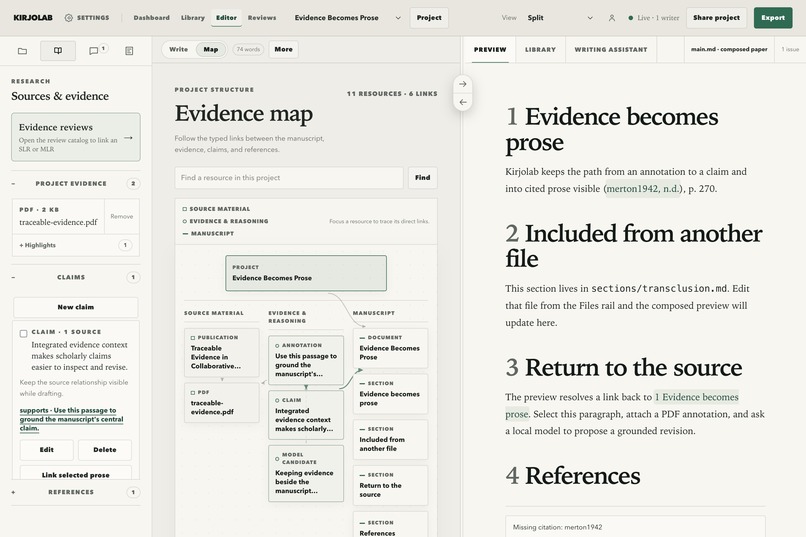Click the '11 resources · 6 links' text
This screenshot has height=537, width=806.
[x=392, y=94]
